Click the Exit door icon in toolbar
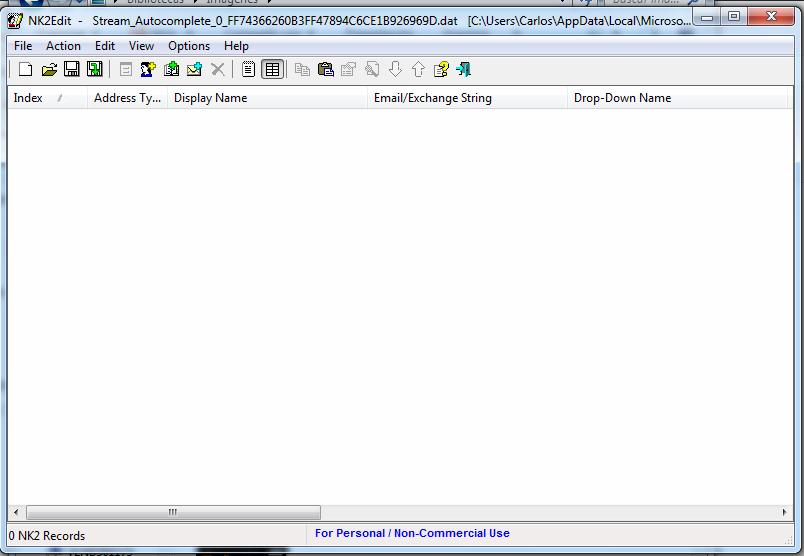The height and width of the screenshot is (556, 804). 464,69
